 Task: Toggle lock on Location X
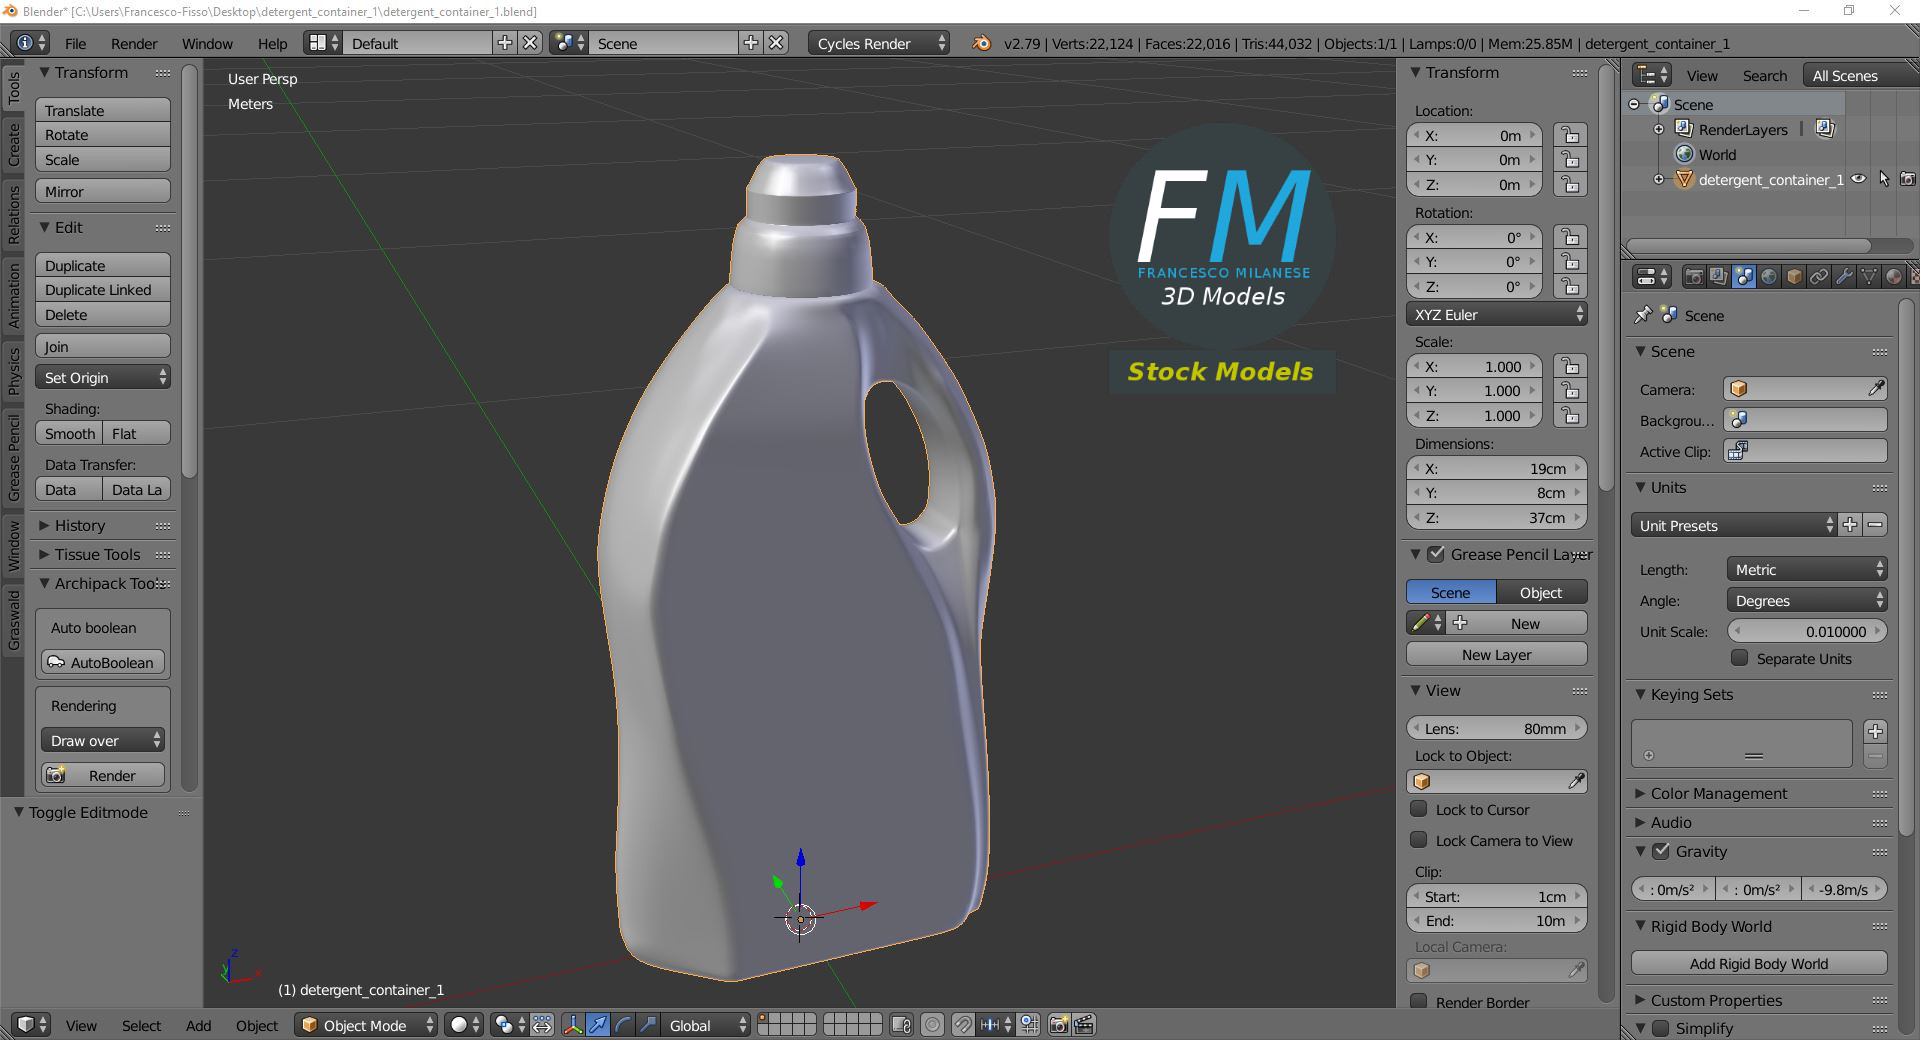pyautogui.click(x=1571, y=135)
